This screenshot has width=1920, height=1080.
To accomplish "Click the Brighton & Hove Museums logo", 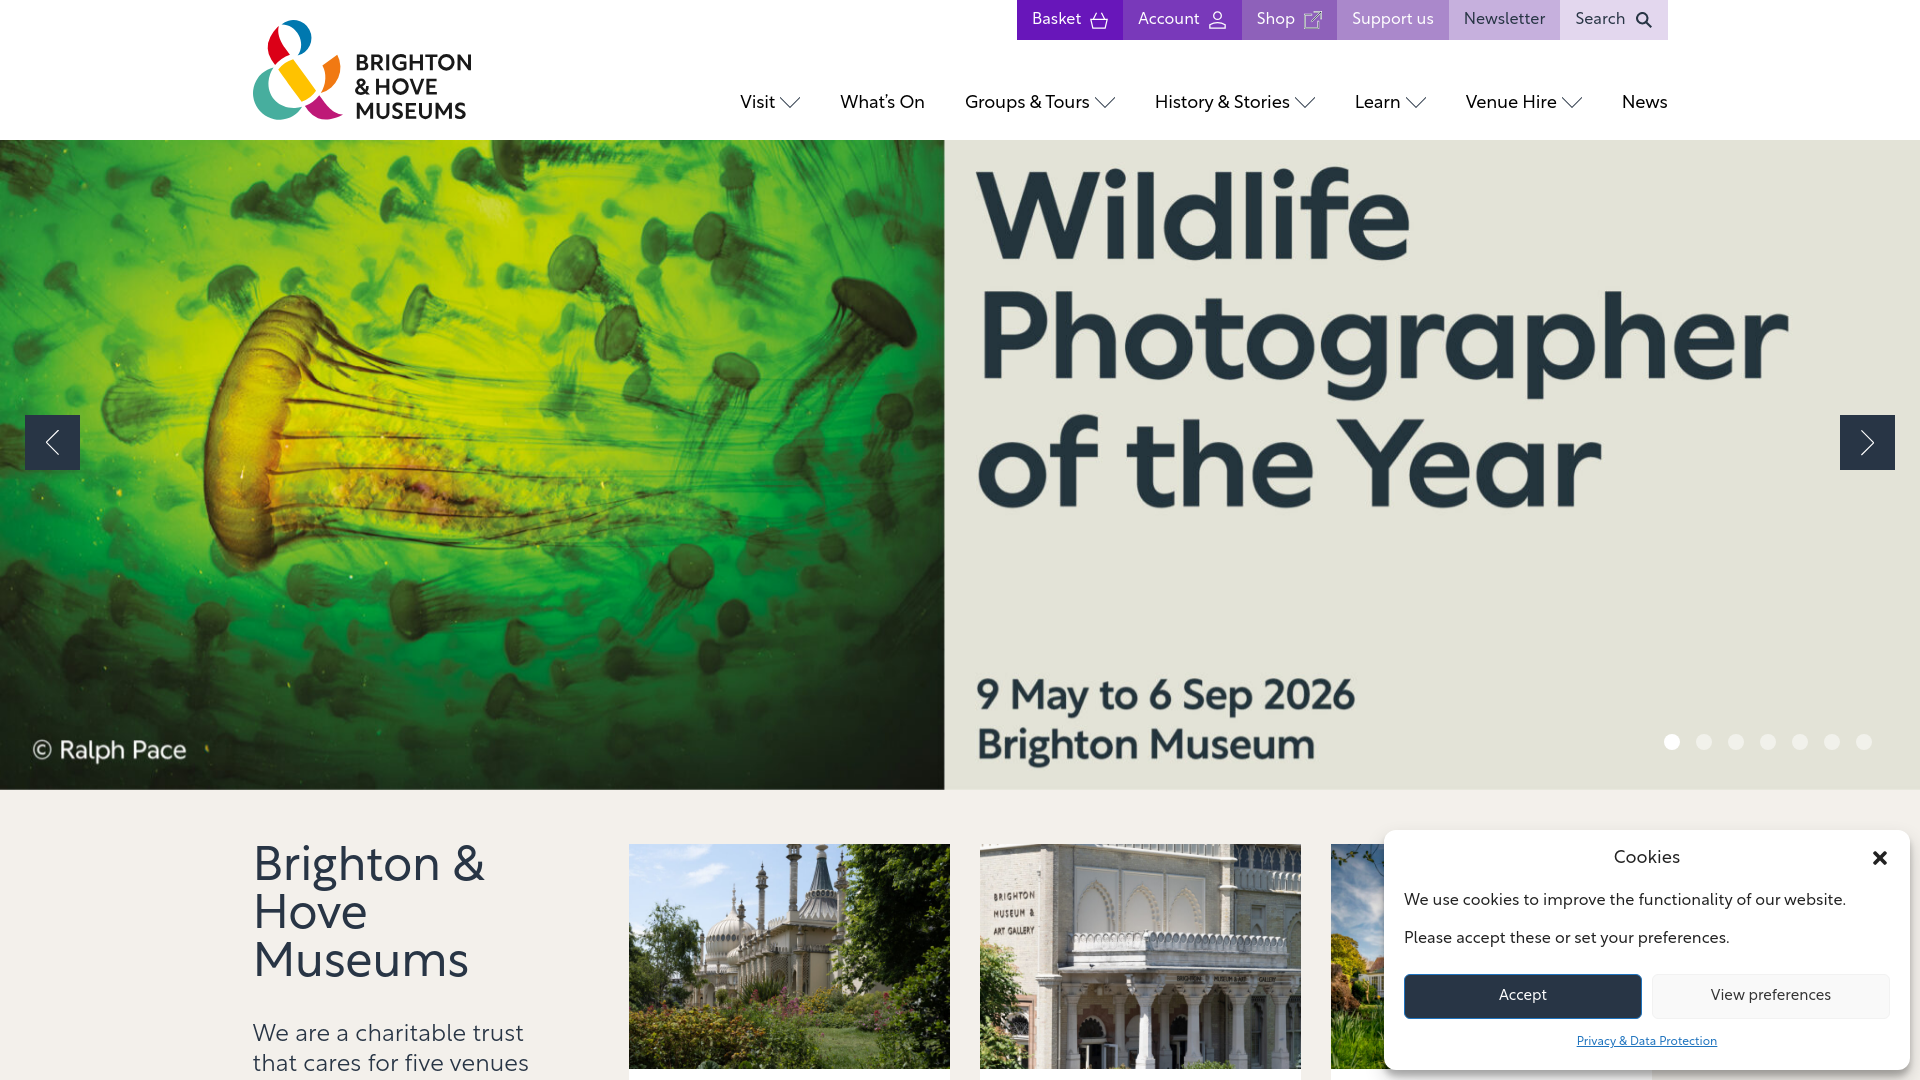I will (x=362, y=70).
